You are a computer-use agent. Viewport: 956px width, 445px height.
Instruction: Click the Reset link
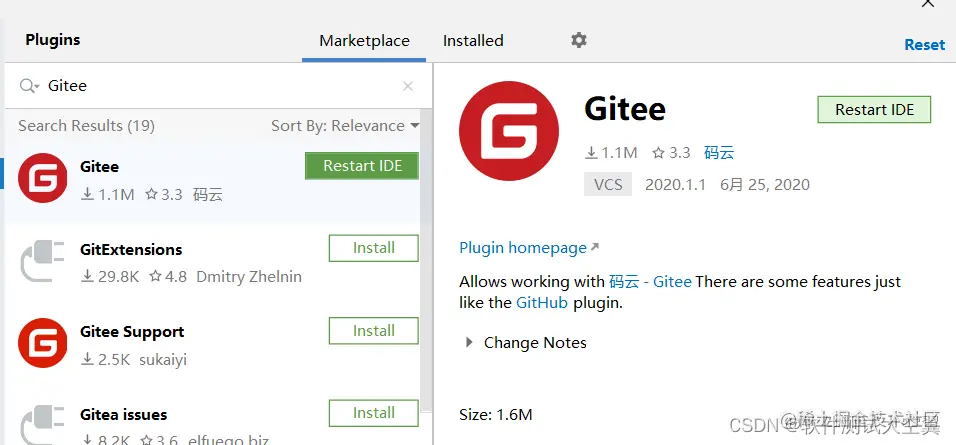click(924, 44)
